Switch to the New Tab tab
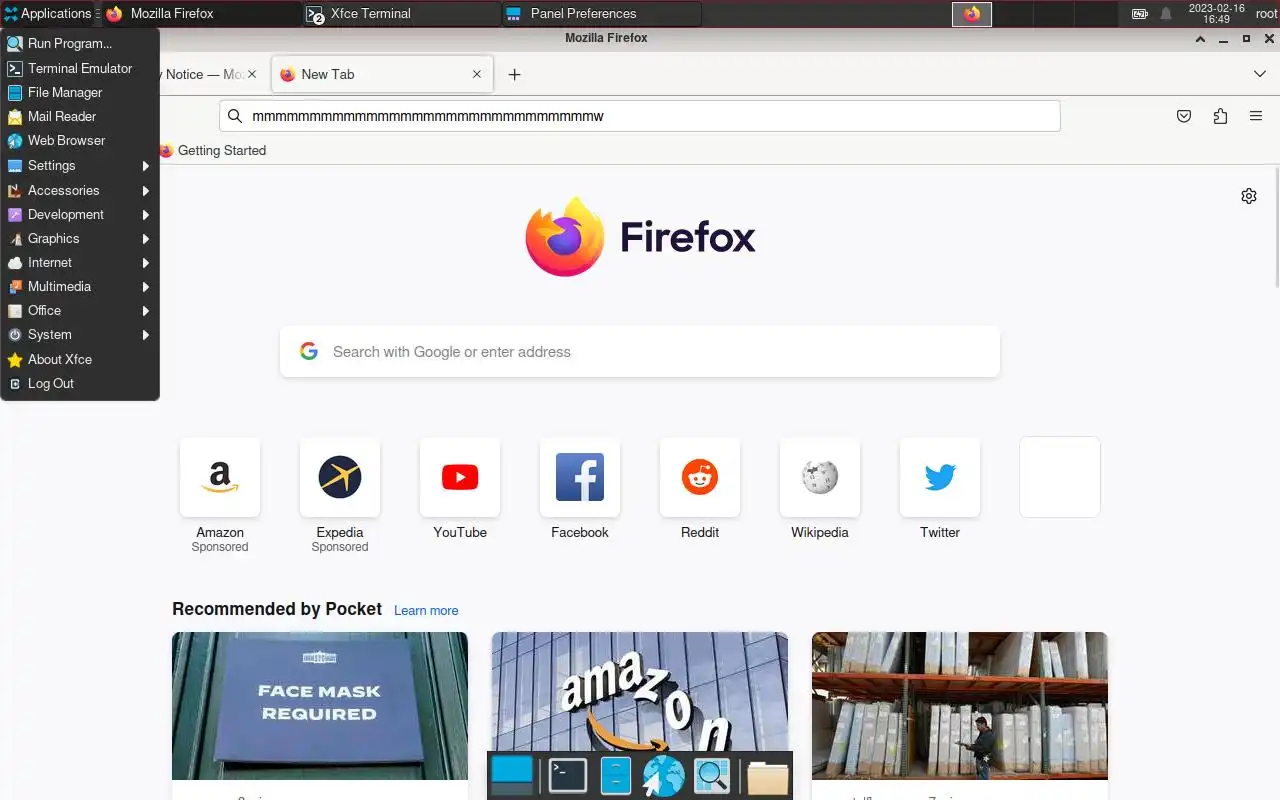1280x800 pixels. (x=381, y=74)
